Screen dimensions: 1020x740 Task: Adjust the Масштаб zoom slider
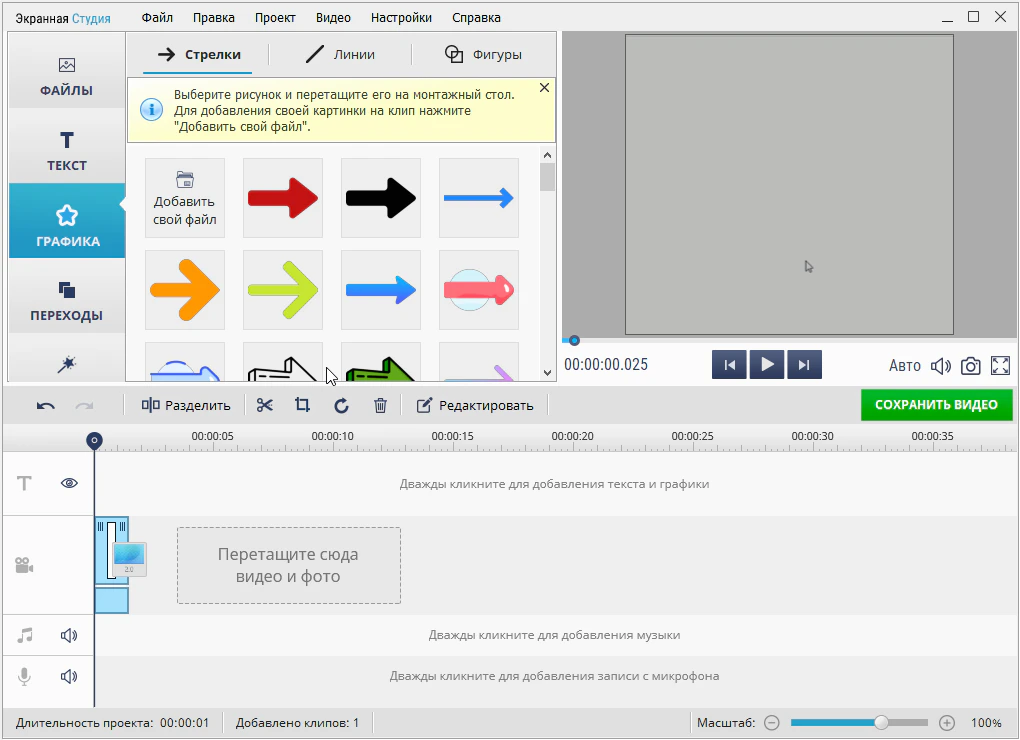point(881,722)
